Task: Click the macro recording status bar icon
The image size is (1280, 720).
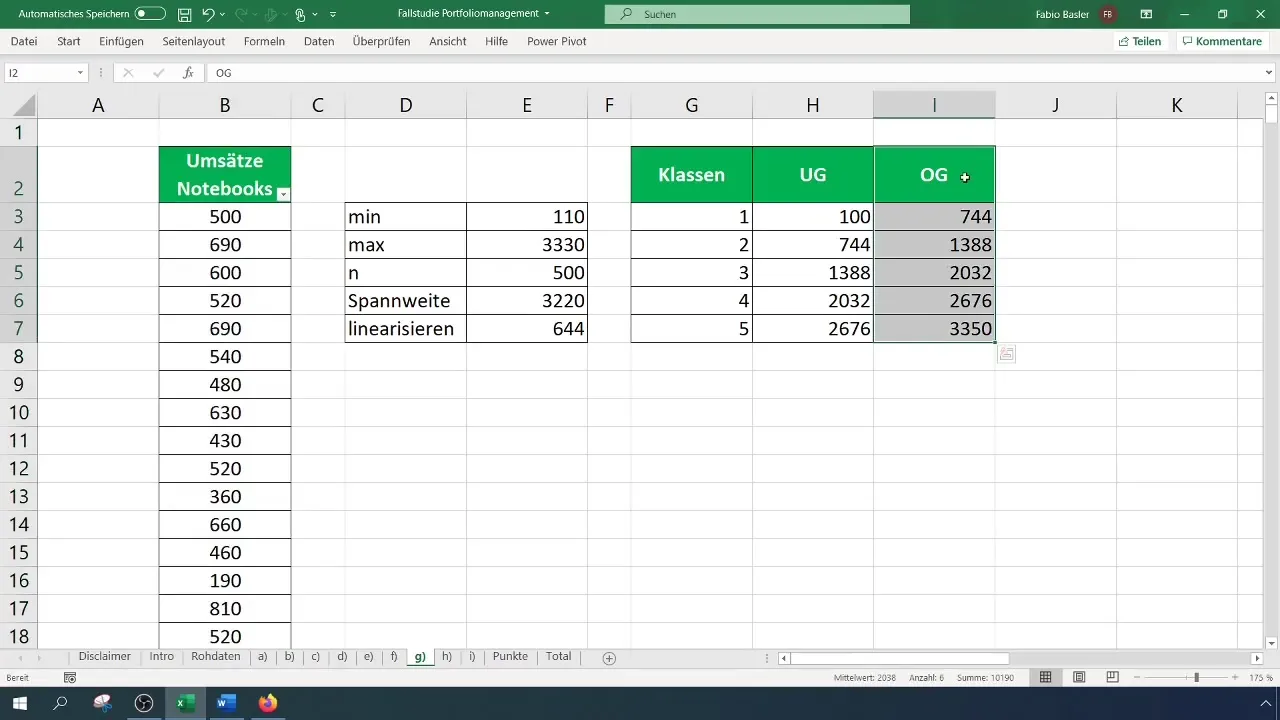Action: [x=70, y=677]
